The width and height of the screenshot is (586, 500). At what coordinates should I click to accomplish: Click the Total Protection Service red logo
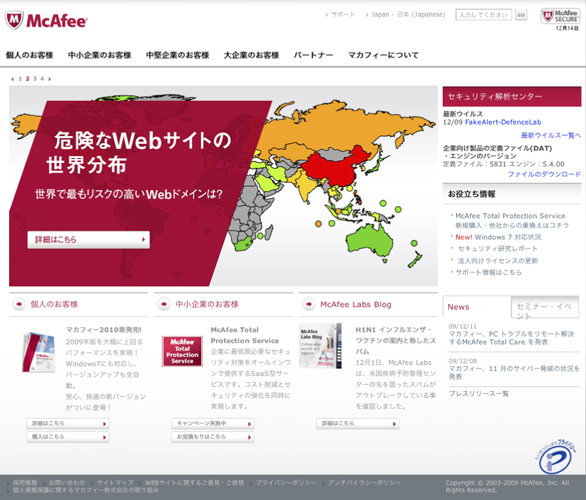point(182,351)
